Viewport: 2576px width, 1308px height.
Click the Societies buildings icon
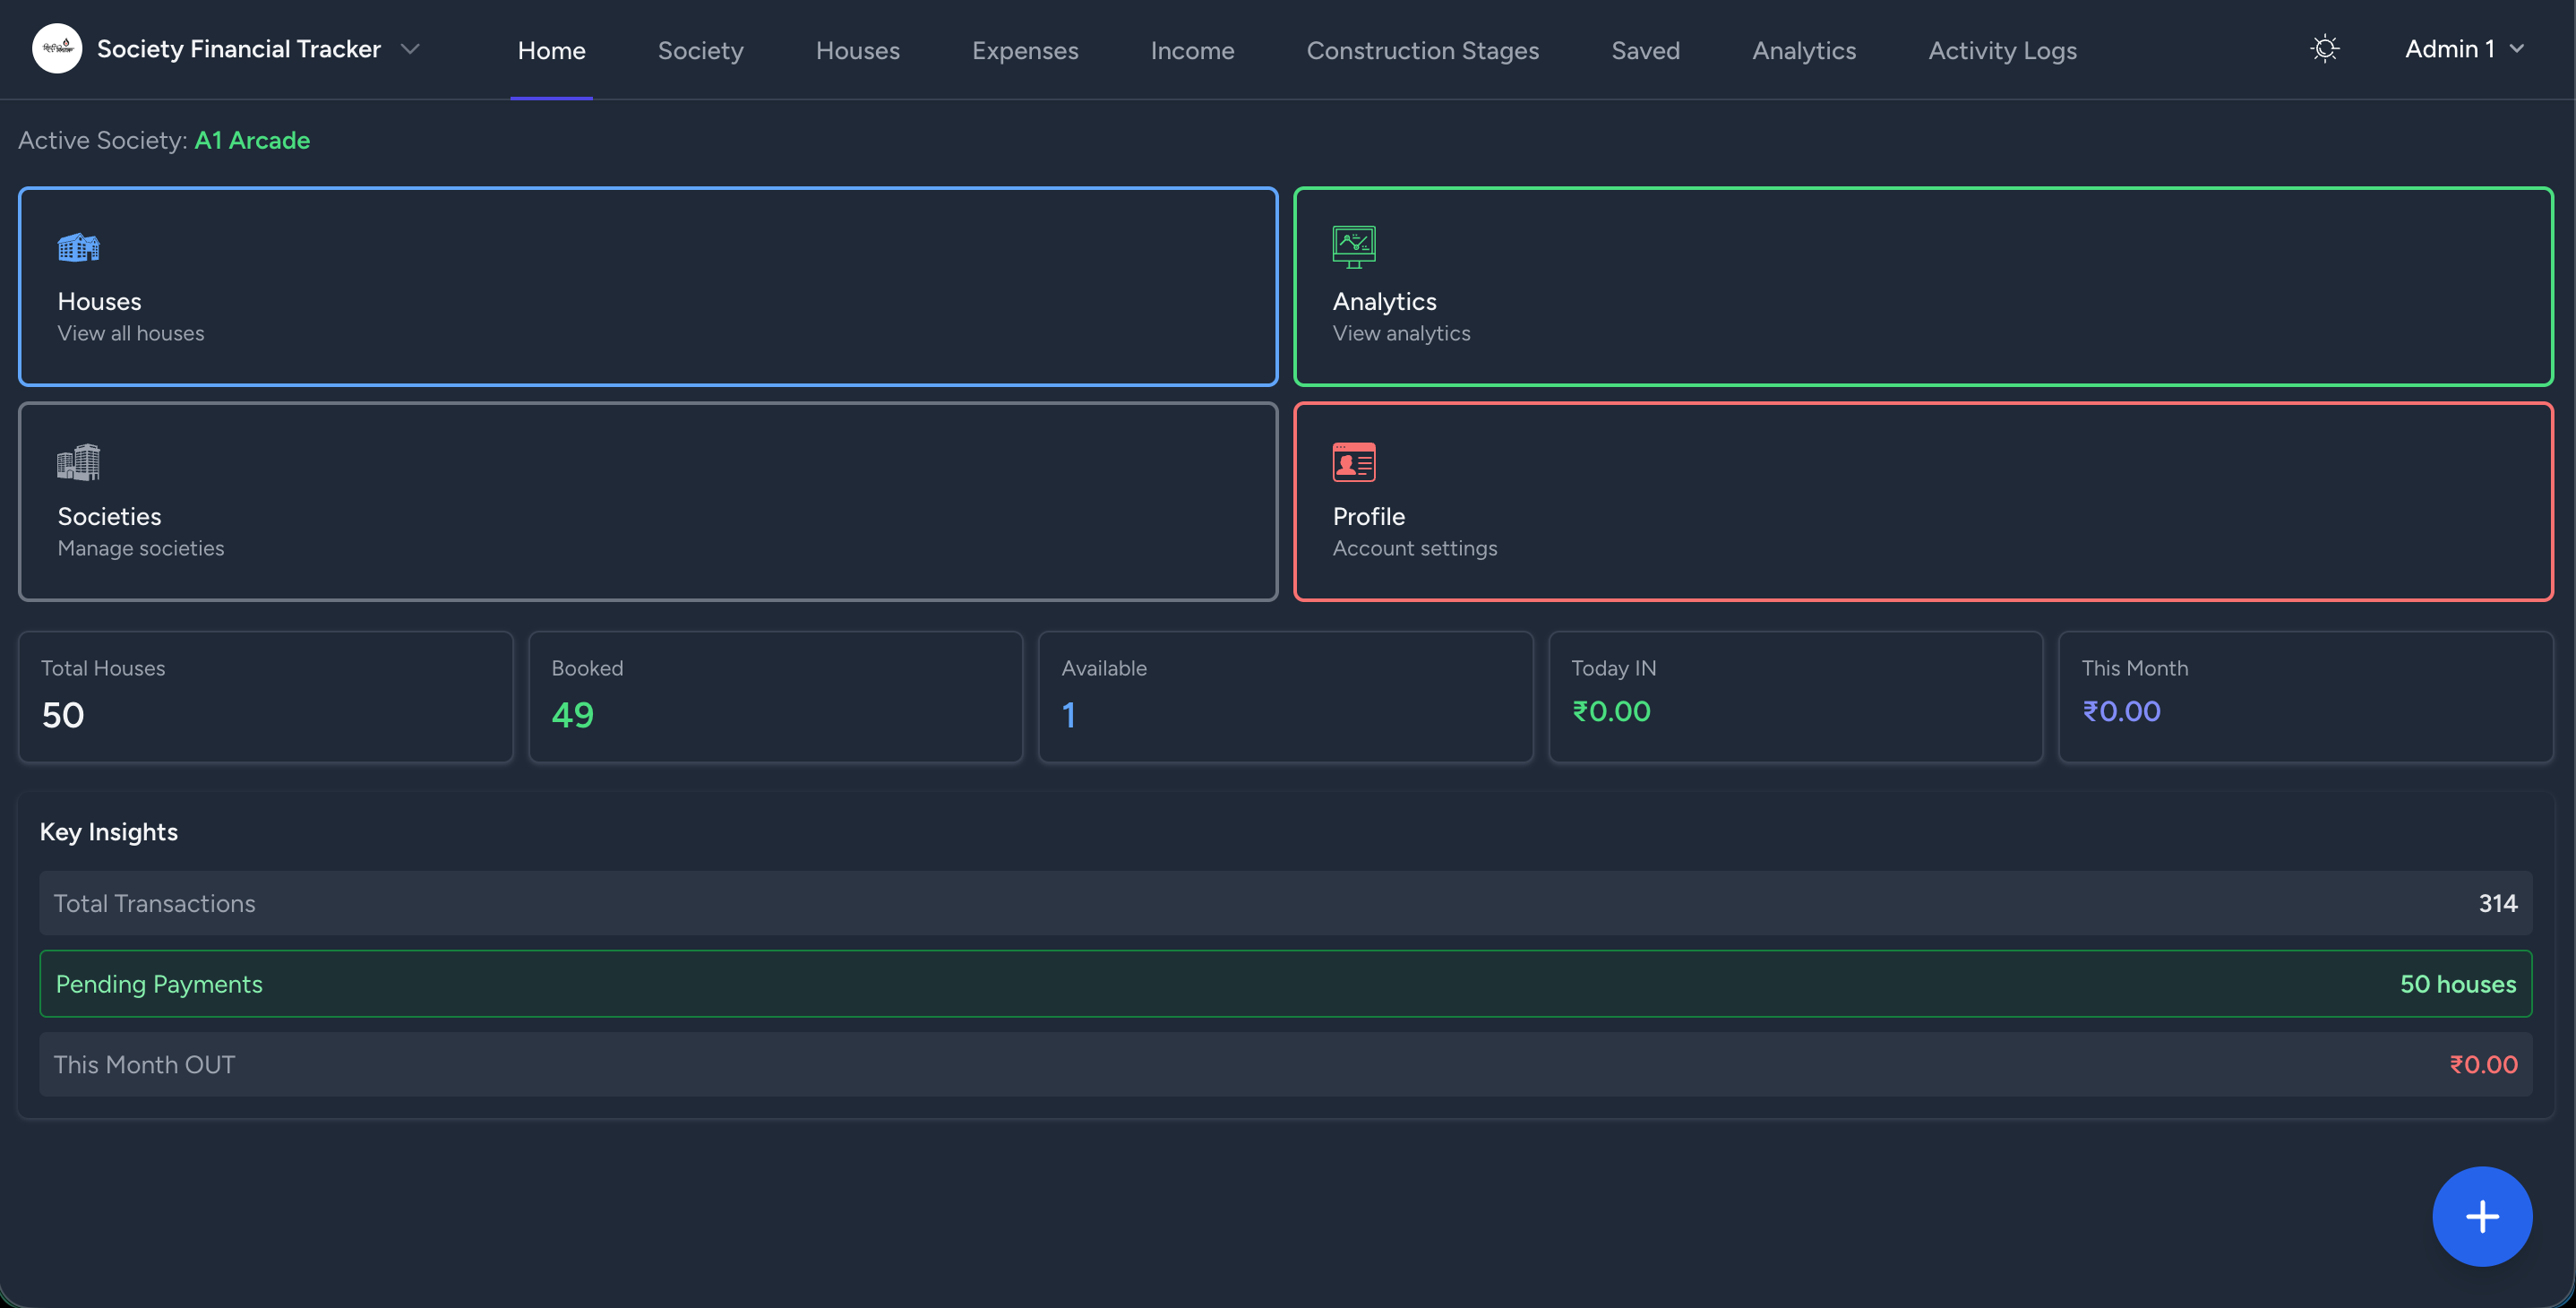coord(78,461)
